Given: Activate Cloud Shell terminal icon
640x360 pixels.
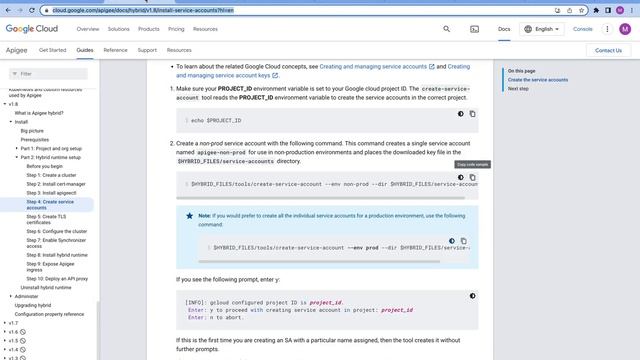Looking at the screenshot, I should pos(474,29).
